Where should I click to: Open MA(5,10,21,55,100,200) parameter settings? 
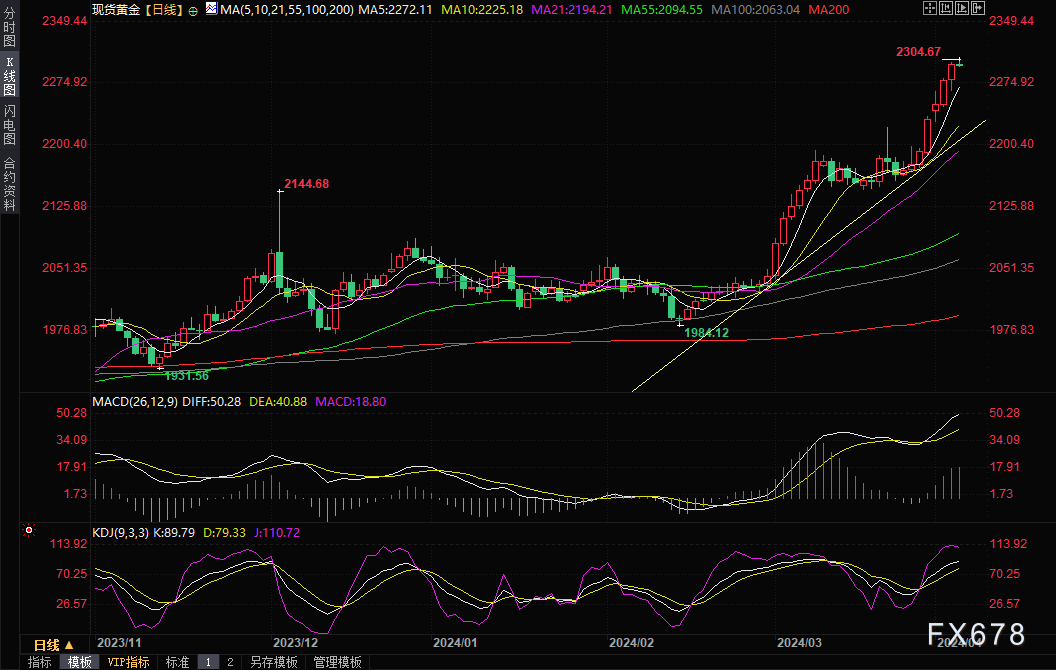286,9
